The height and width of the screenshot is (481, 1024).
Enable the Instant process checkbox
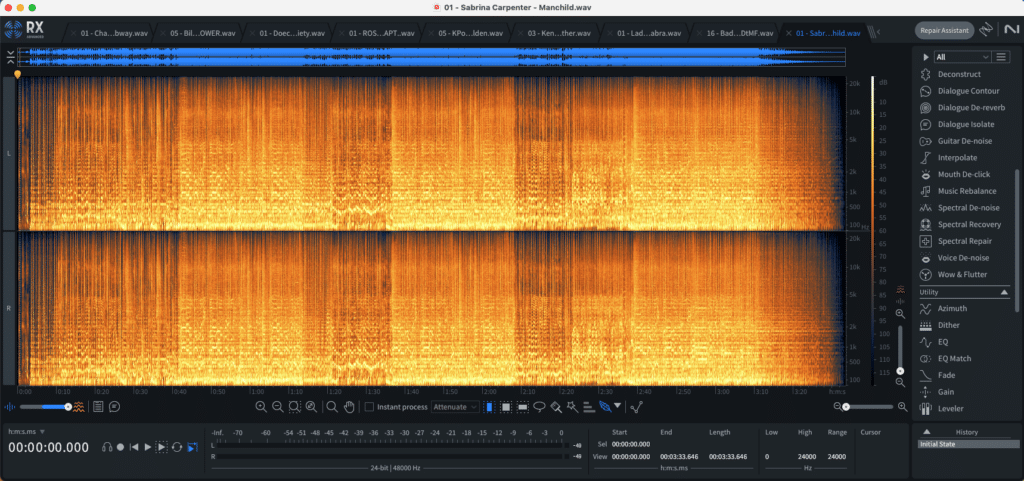(369, 407)
